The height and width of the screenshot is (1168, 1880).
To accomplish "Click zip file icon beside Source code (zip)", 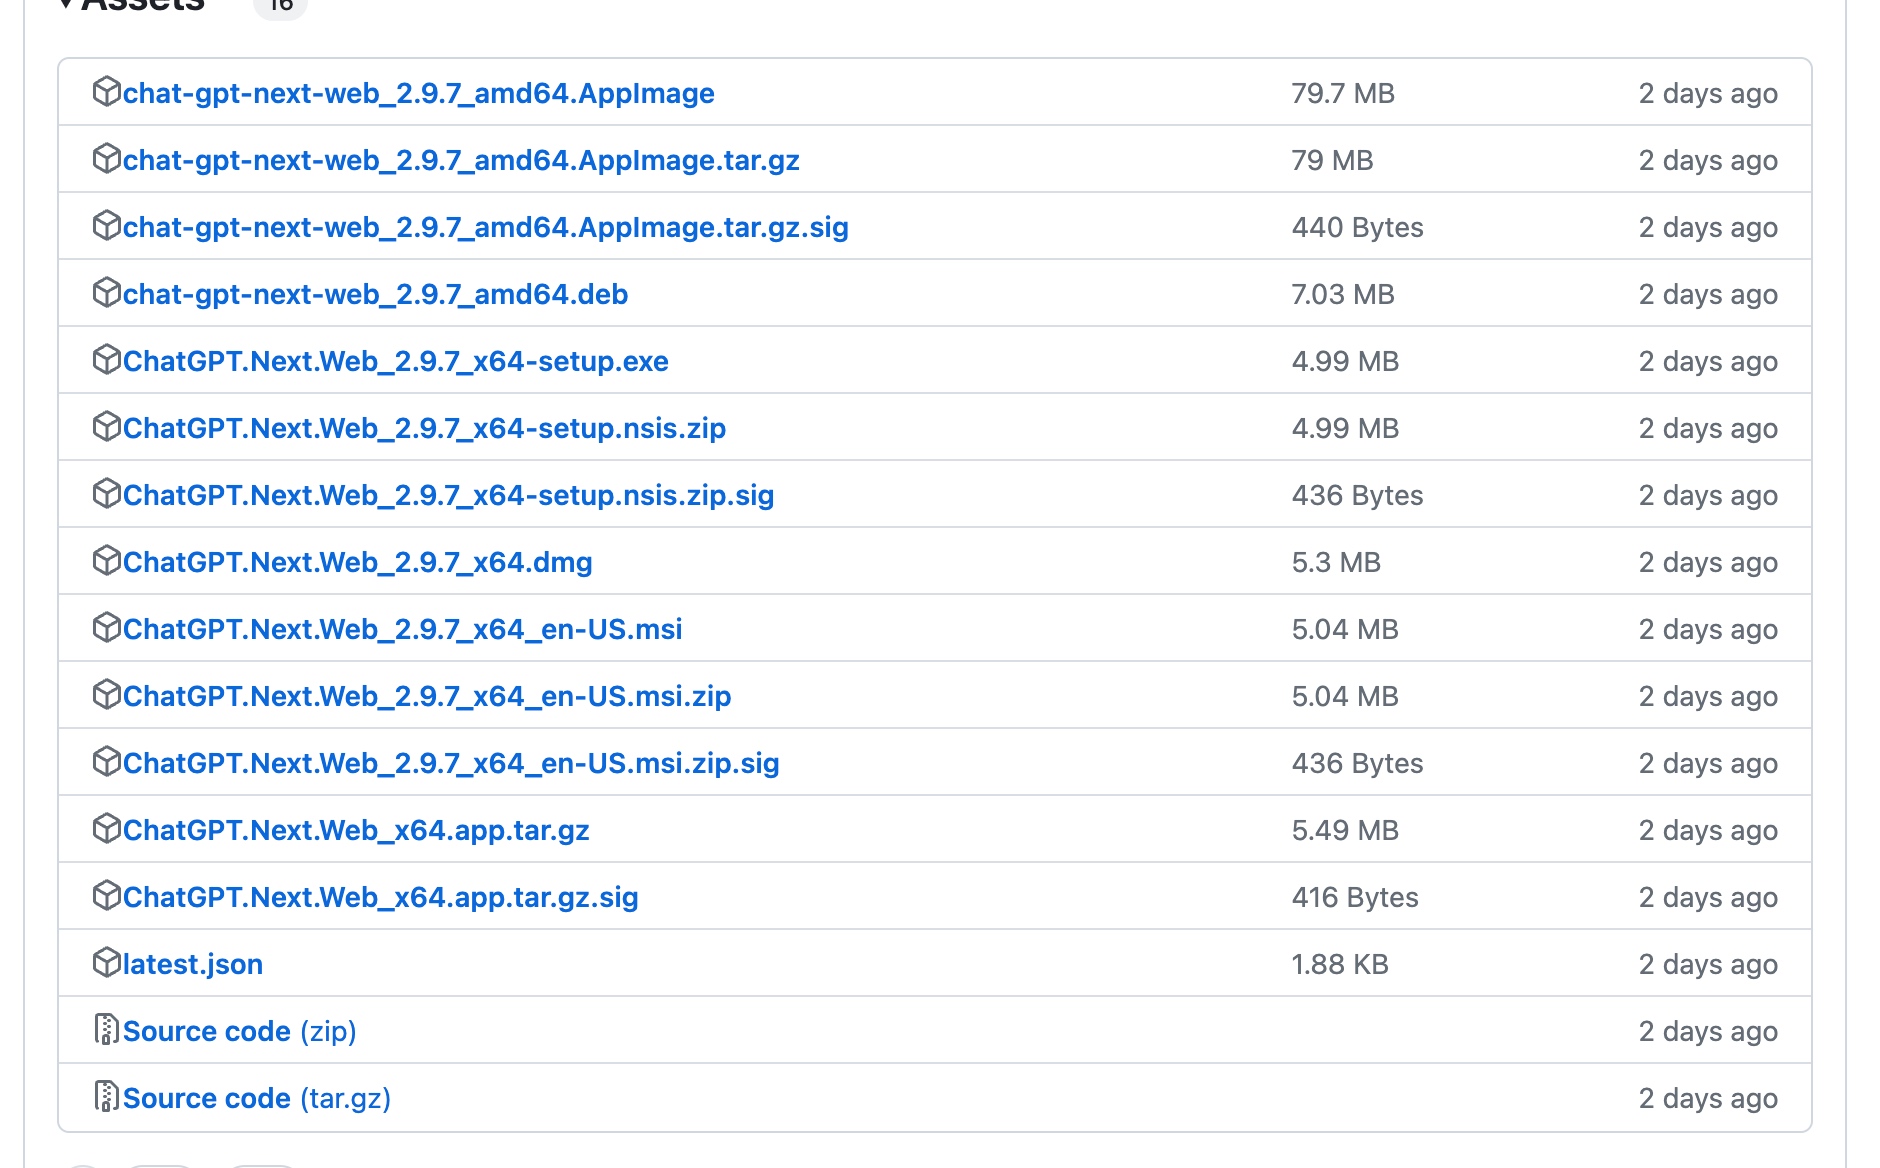I will point(106,1029).
